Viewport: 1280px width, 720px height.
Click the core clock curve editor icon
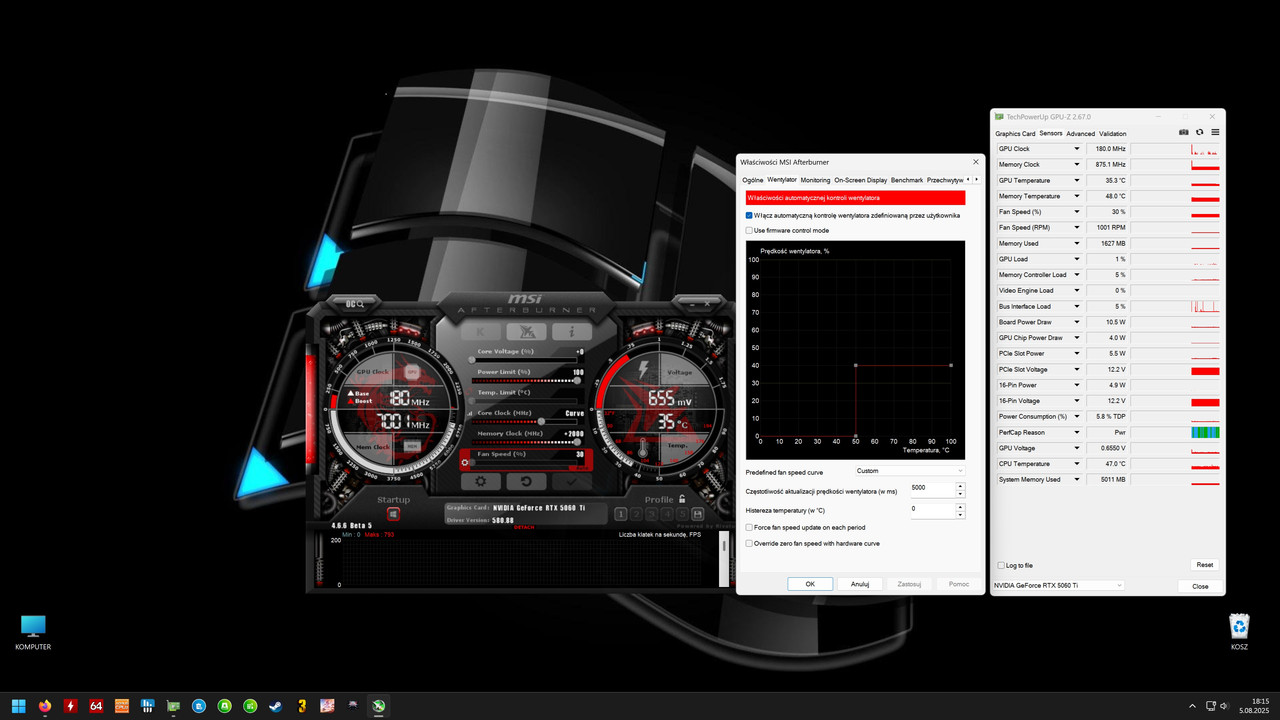(x=471, y=413)
